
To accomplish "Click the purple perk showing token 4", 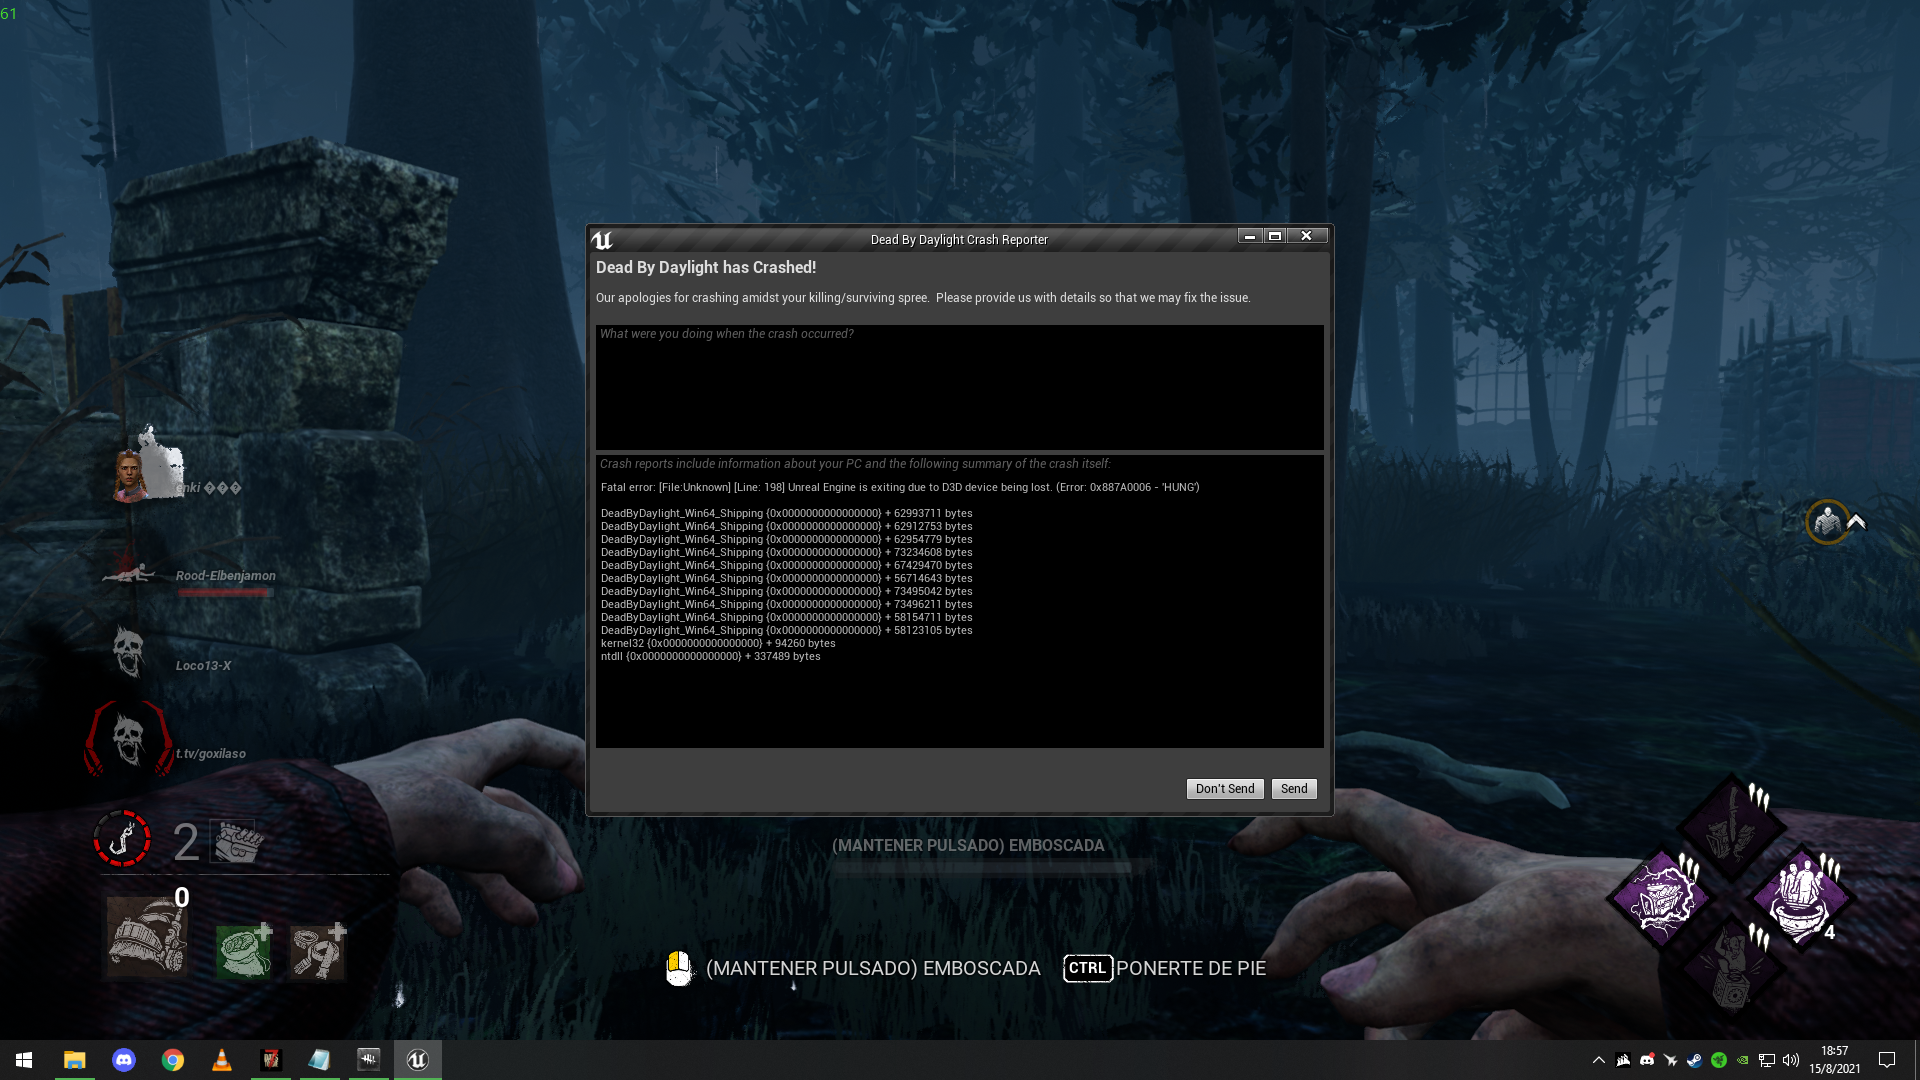I will click(1803, 898).
